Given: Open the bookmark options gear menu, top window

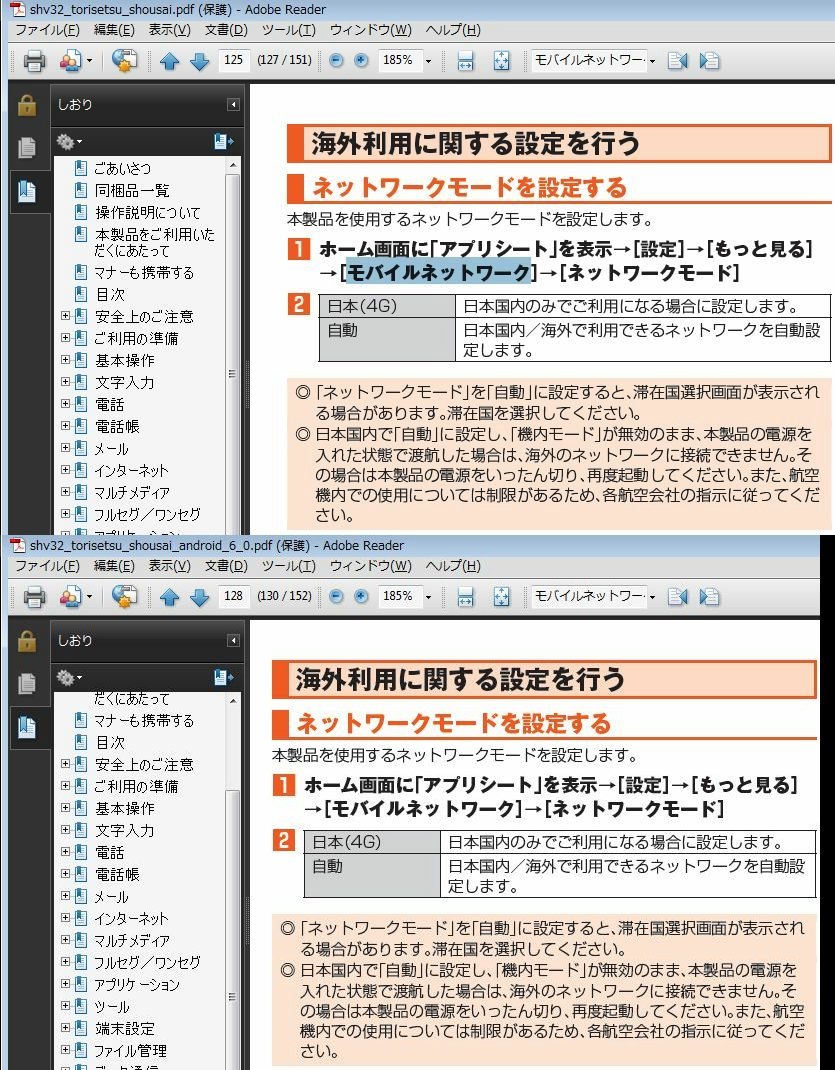Looking at the screenshot, I should [x=69, y=142].
